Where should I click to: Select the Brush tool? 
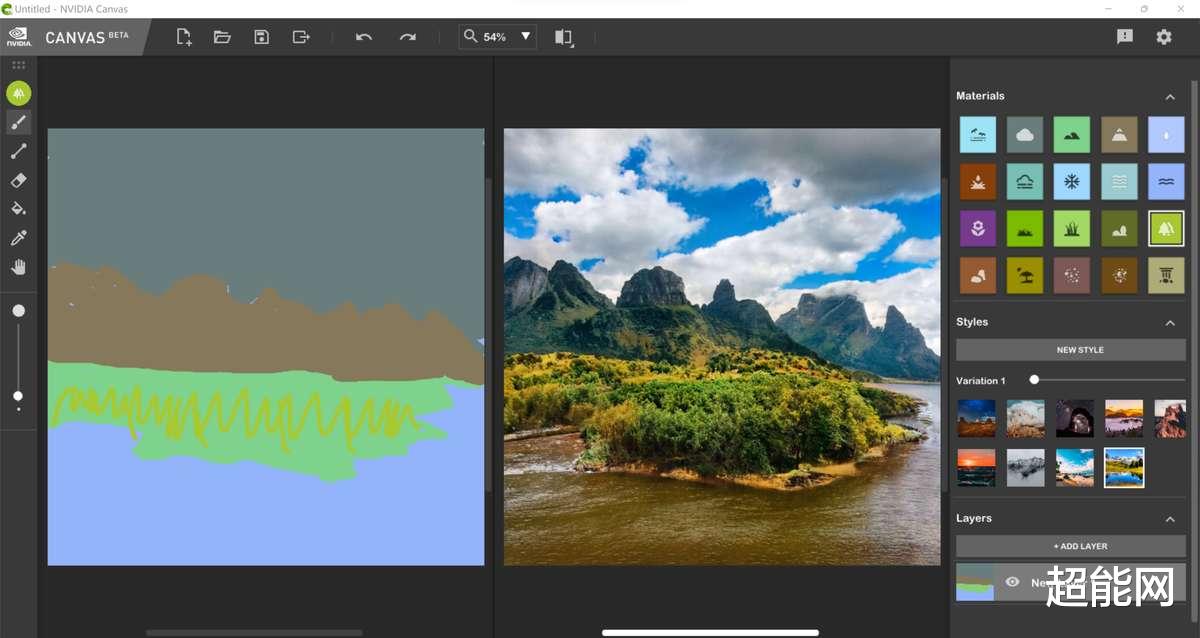pyautogui.click(x=18, y=122)
